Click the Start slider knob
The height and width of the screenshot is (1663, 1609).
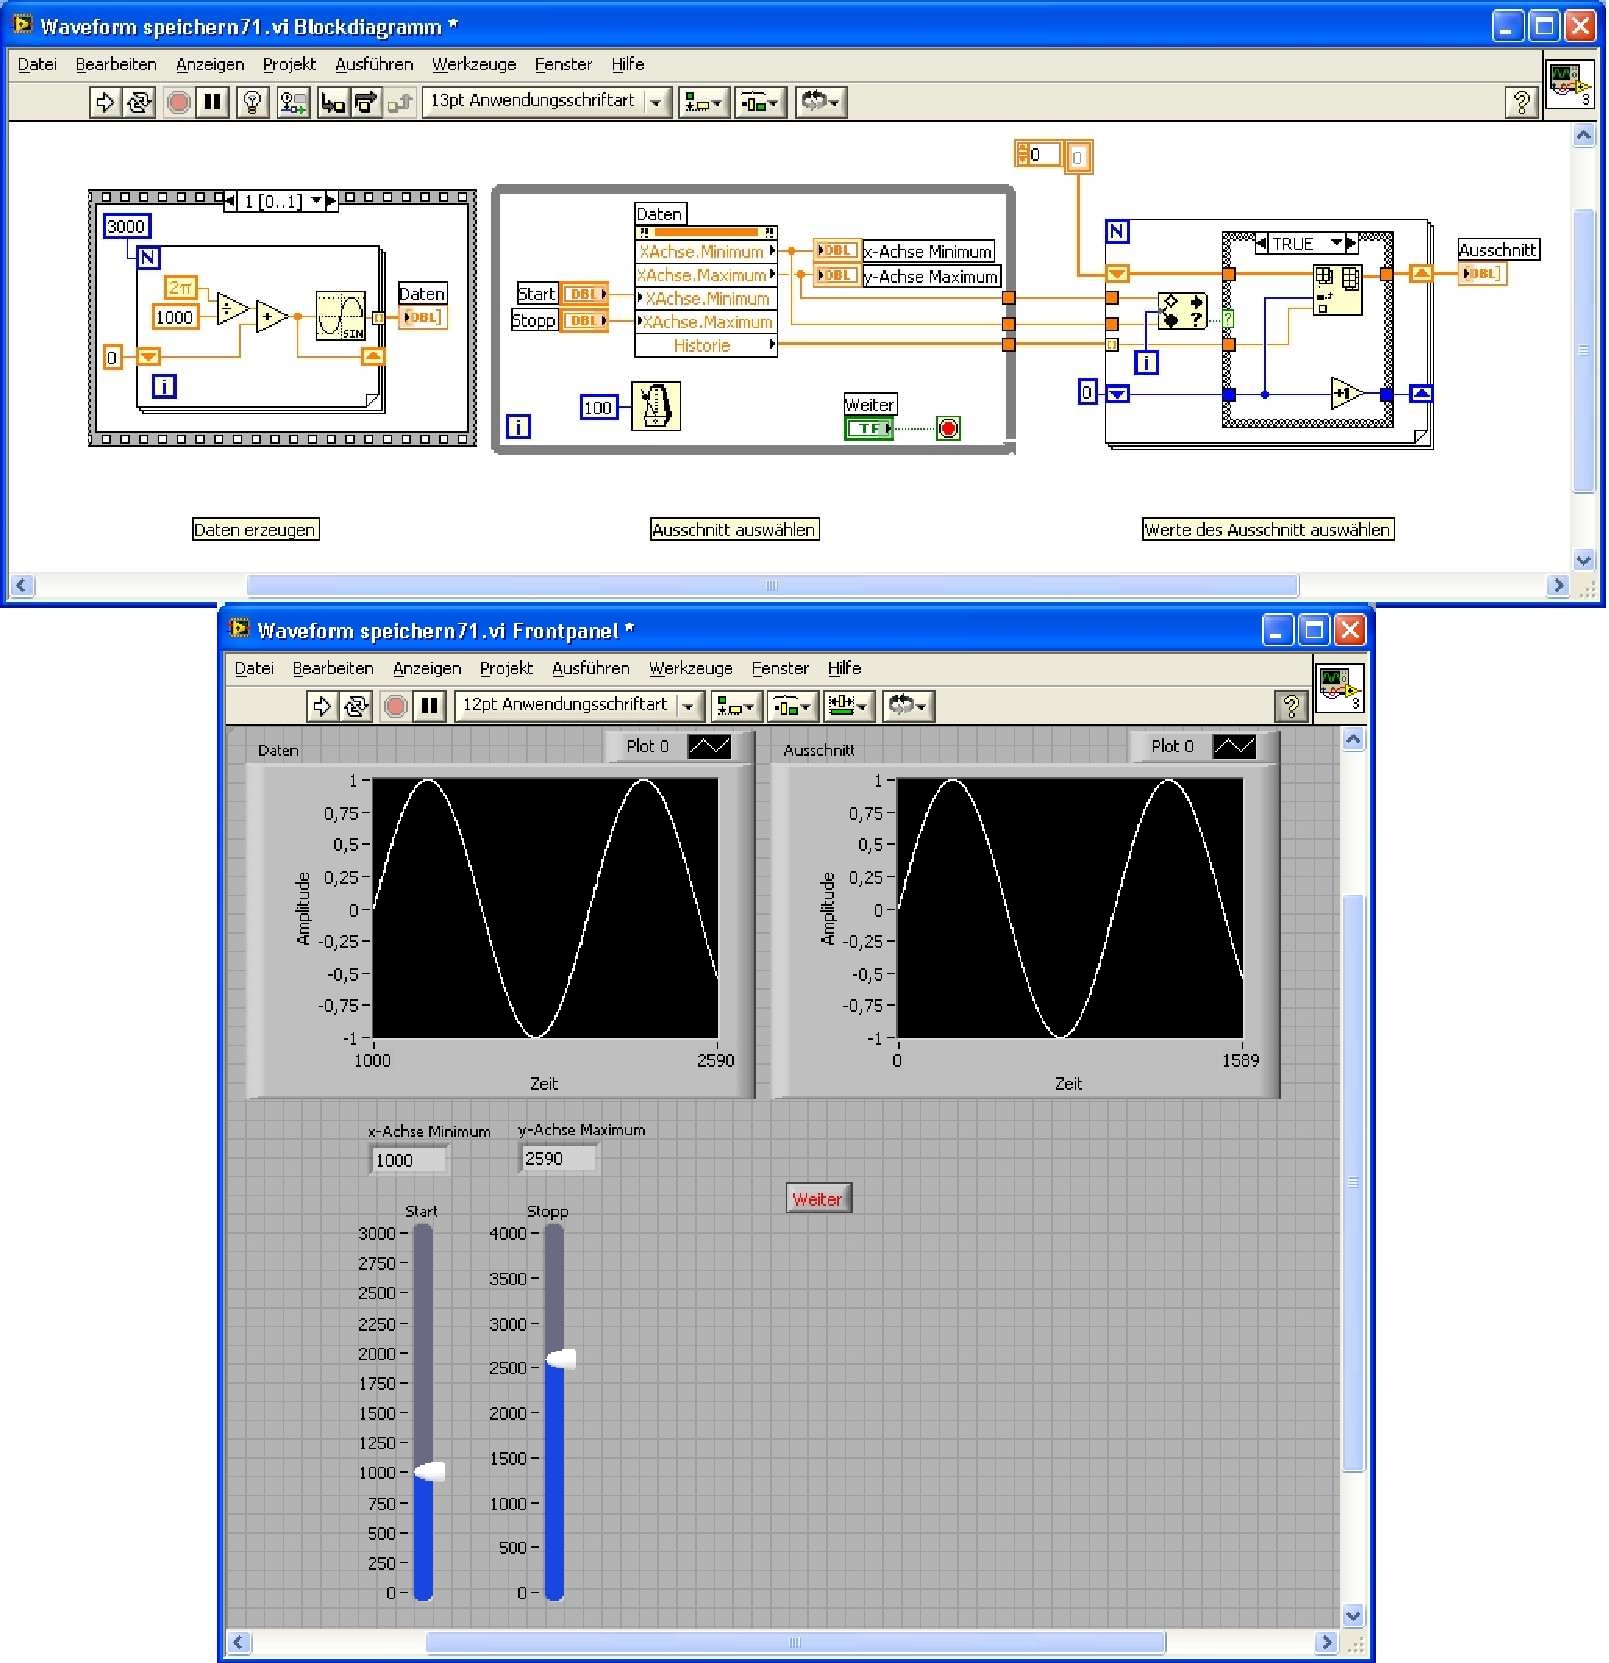tap(429, 1472)
